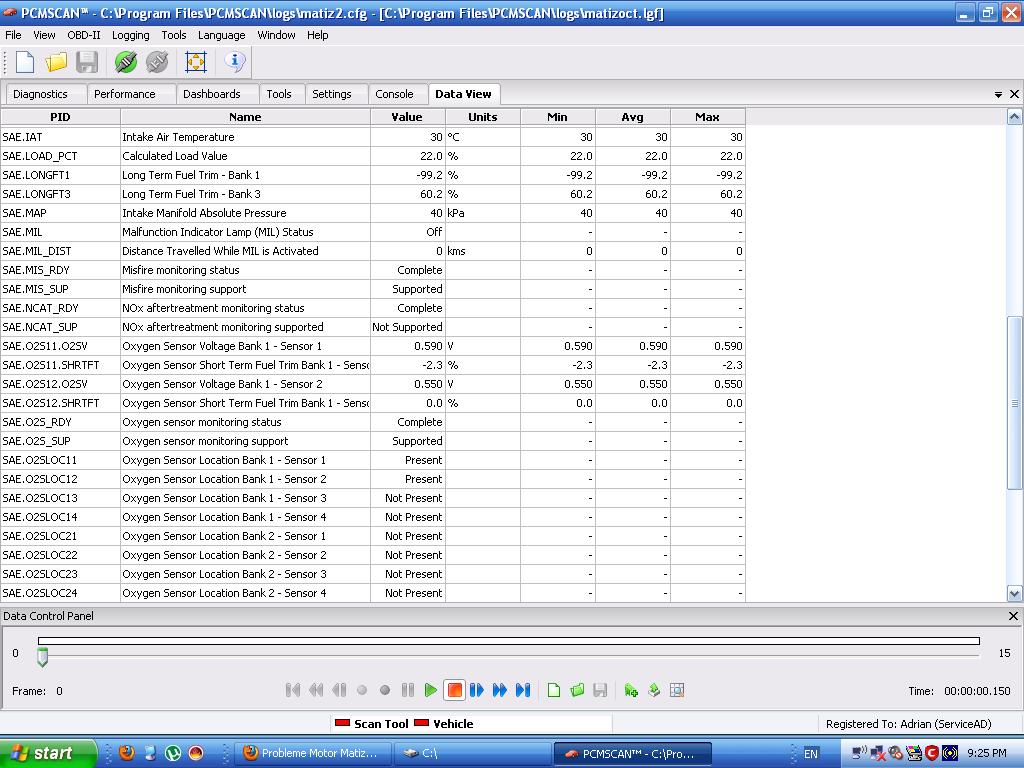The image size is (1024, 768).
Task: Click the Max column header
Action: point(707,117)
